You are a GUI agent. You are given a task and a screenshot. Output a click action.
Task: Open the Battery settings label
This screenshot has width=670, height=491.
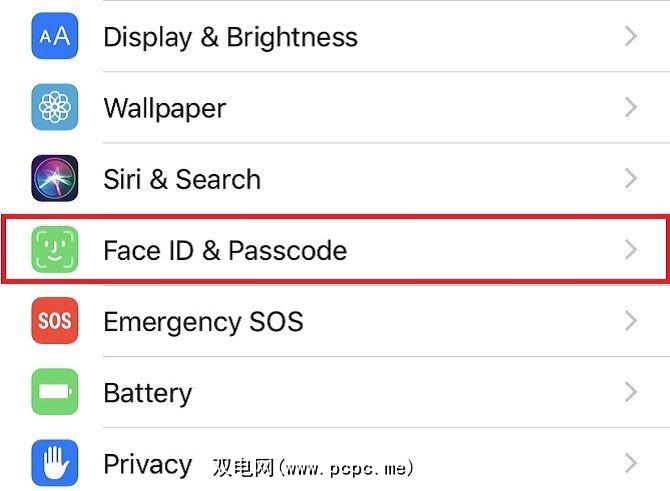tap(147, 392)
